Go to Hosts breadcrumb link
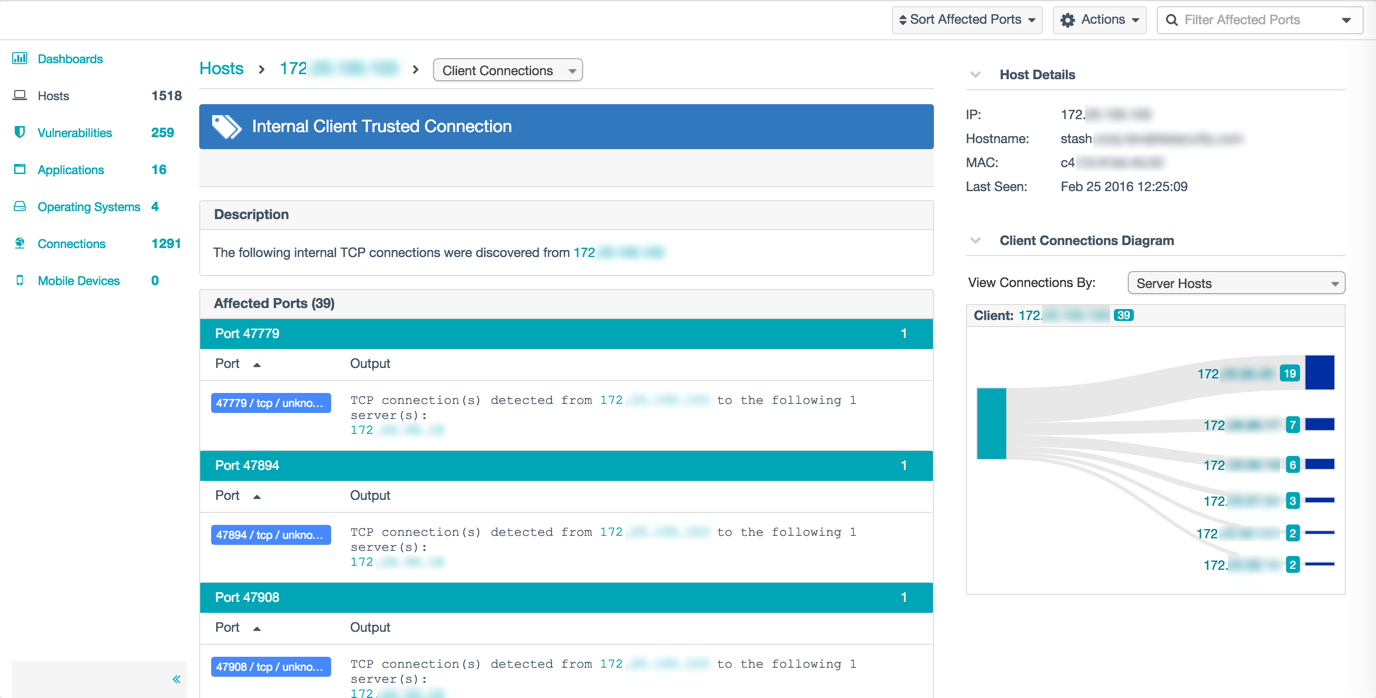Screen dimensions: 1376x698 pos(221,69)
